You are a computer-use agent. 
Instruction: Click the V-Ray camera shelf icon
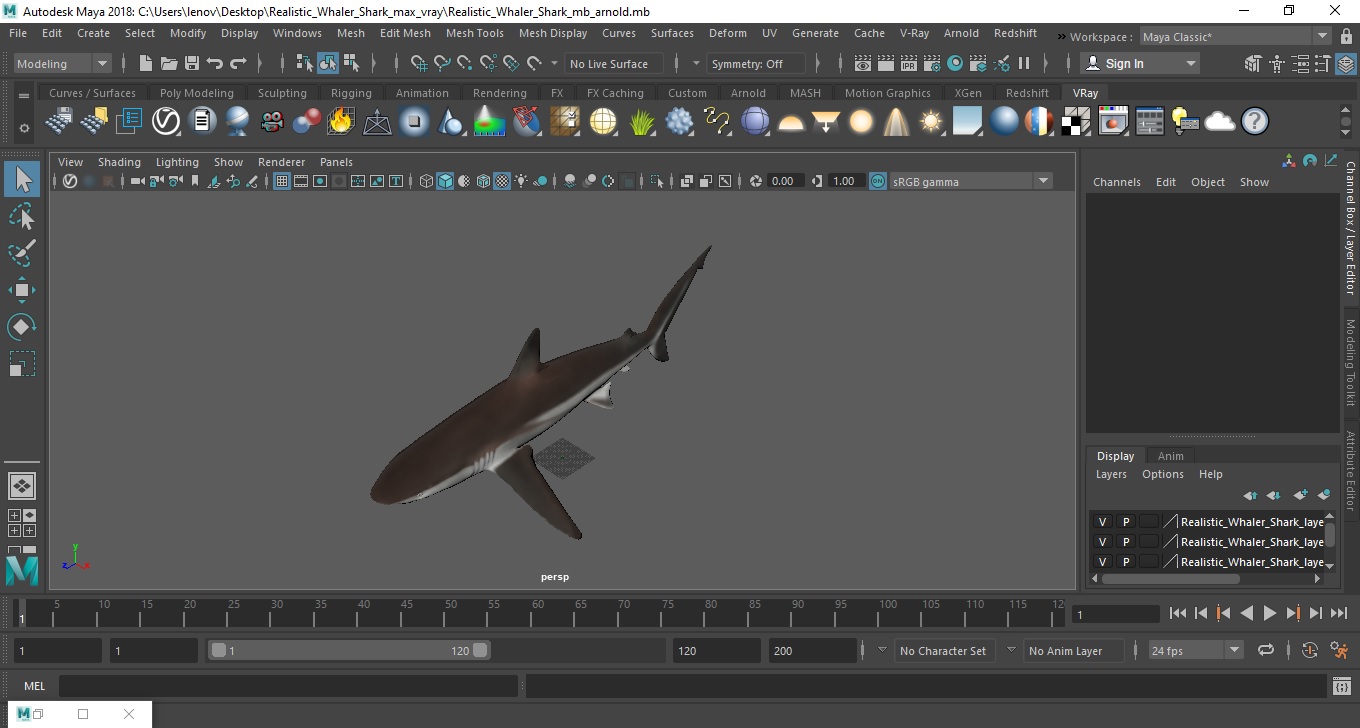click(x=271, y=122)
